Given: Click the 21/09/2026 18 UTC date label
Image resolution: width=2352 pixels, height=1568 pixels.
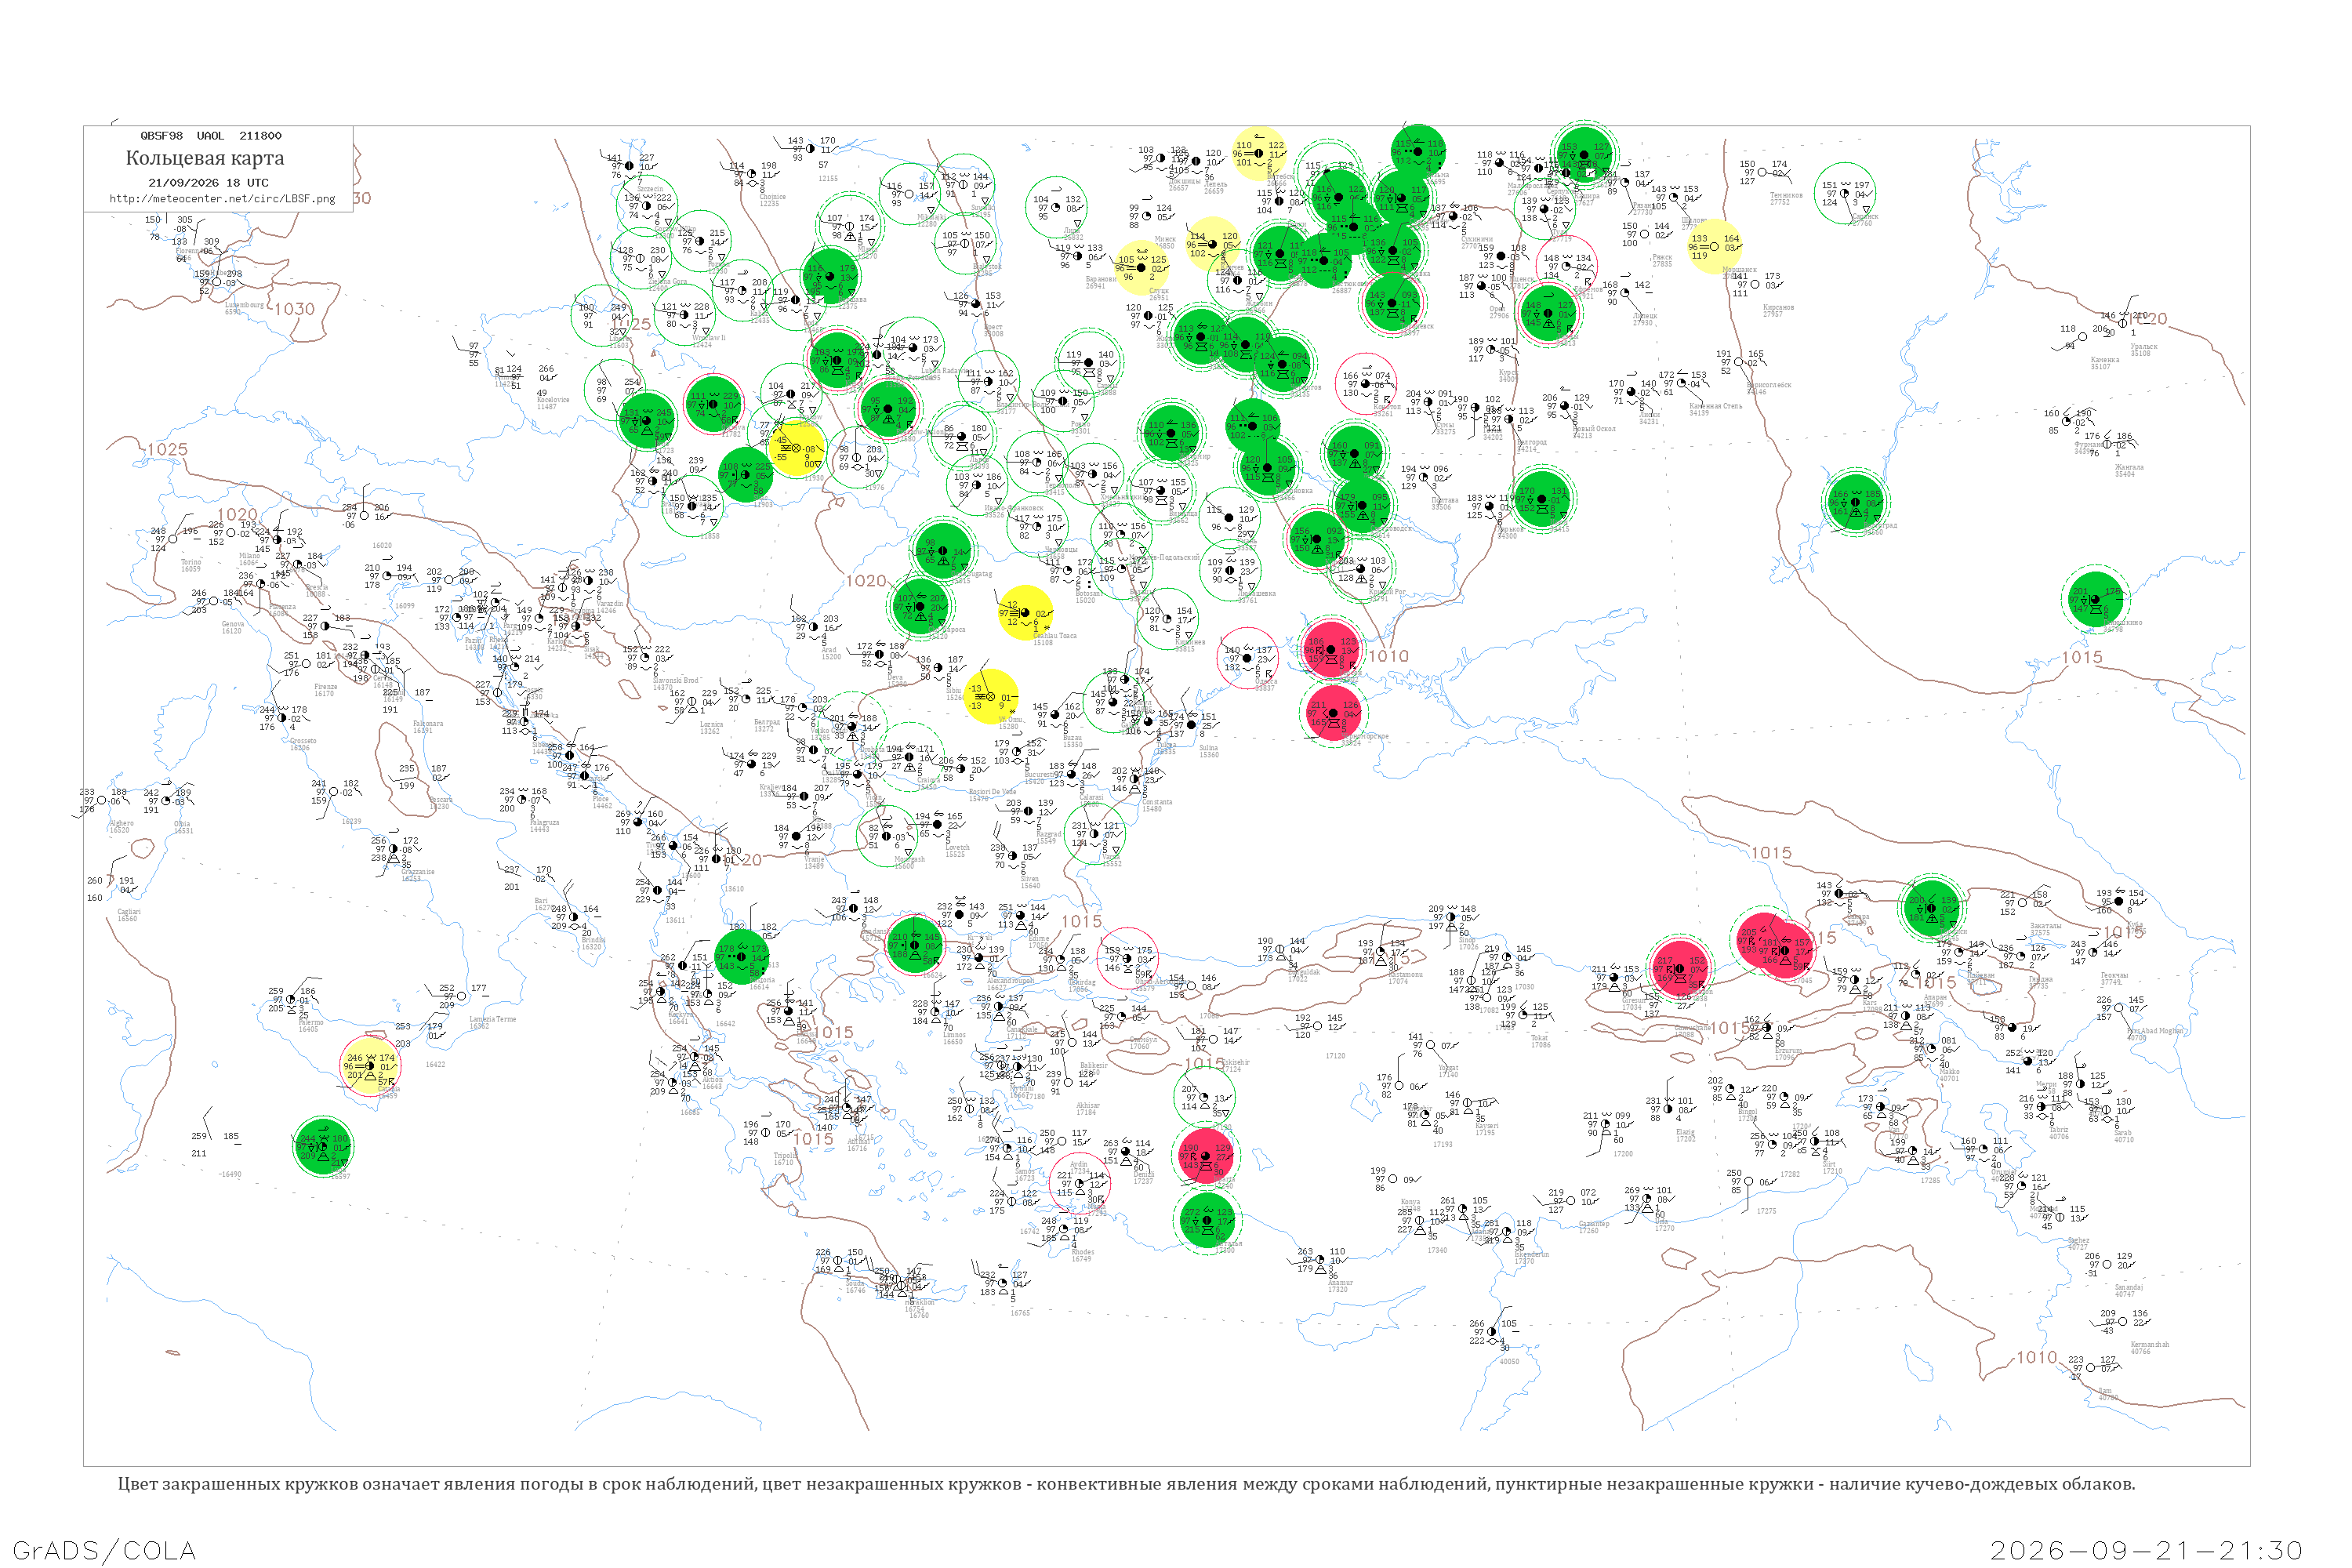Looking at the screenshot, I should [208, 183].
